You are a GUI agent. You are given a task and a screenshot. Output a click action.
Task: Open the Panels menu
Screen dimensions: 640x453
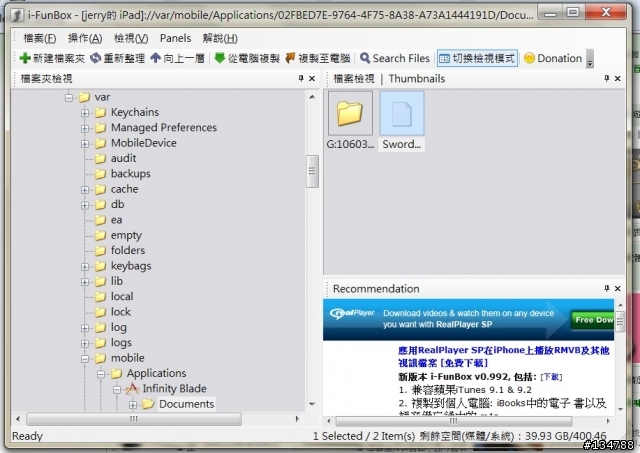[176, 38]
